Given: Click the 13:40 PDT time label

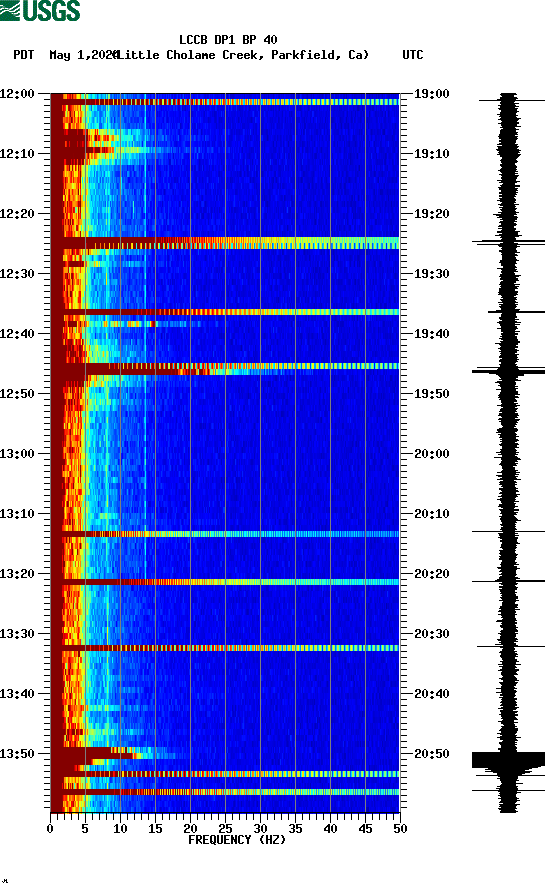Looking at the screenshot, I should 17,694.
